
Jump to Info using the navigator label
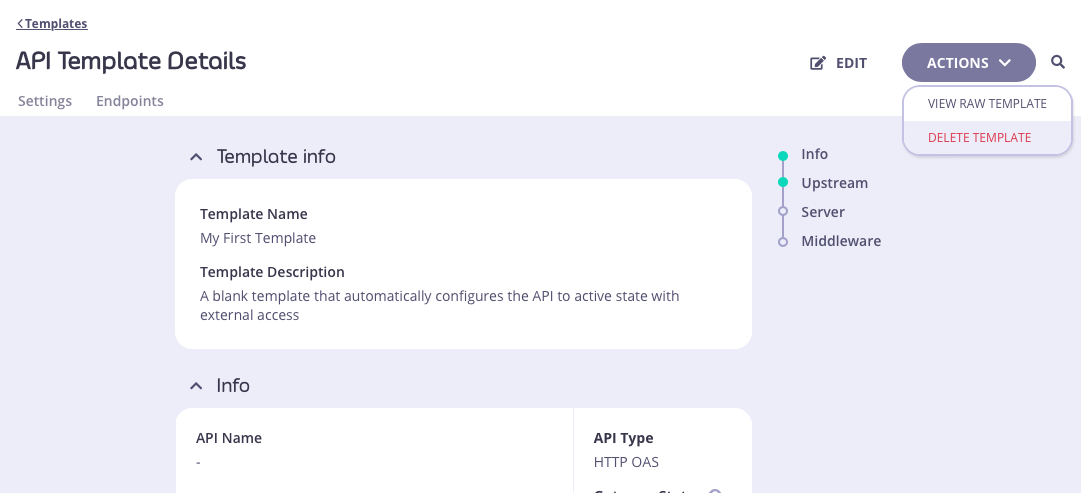click(x=814, y=155)
